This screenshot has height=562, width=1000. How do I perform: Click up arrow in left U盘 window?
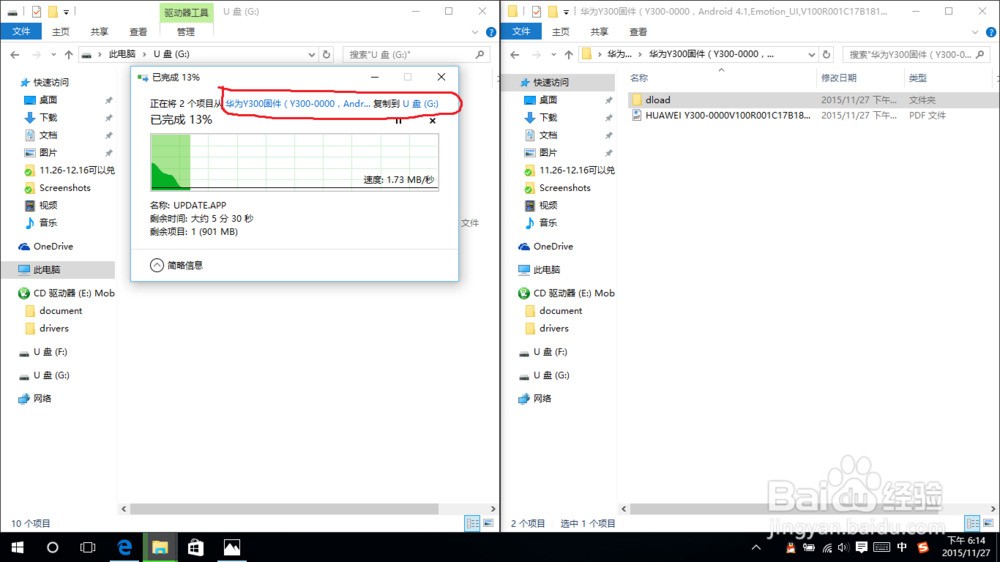click(x=68, y=55)
